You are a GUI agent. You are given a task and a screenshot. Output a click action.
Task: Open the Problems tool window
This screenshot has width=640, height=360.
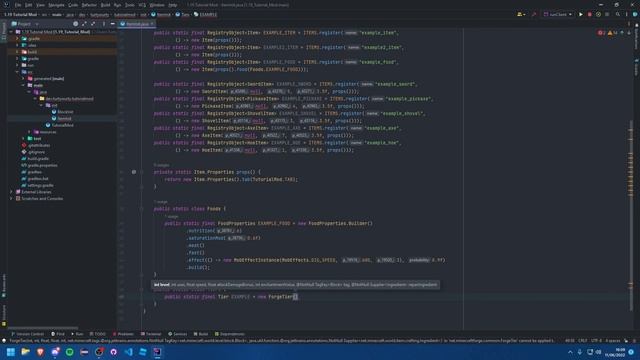pyautogui.click(x=123, y=334)
